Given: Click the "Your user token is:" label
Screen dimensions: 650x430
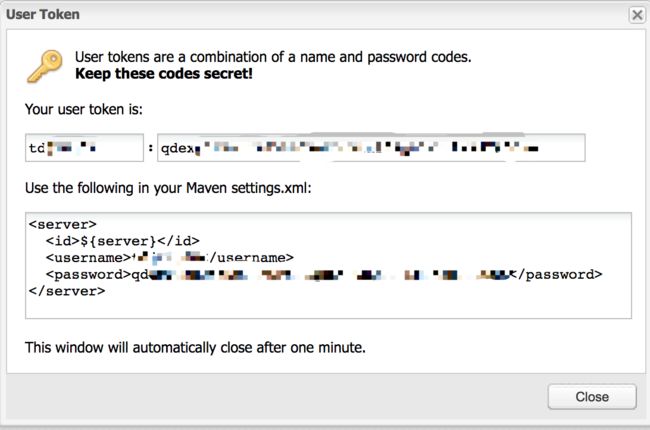Looking at the screenshot, I should click(84, 109).
